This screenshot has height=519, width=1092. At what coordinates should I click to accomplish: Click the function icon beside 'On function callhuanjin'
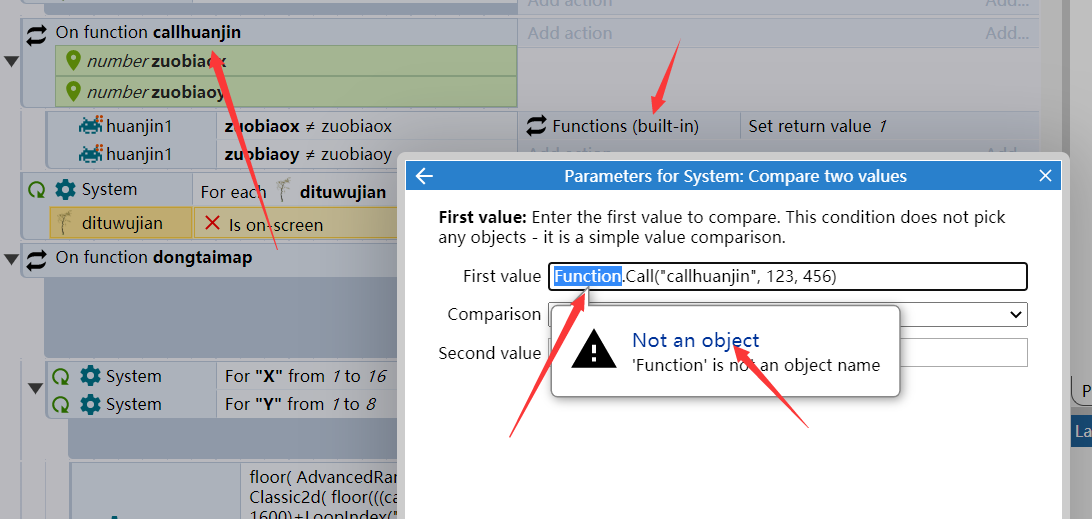point(36,33)
